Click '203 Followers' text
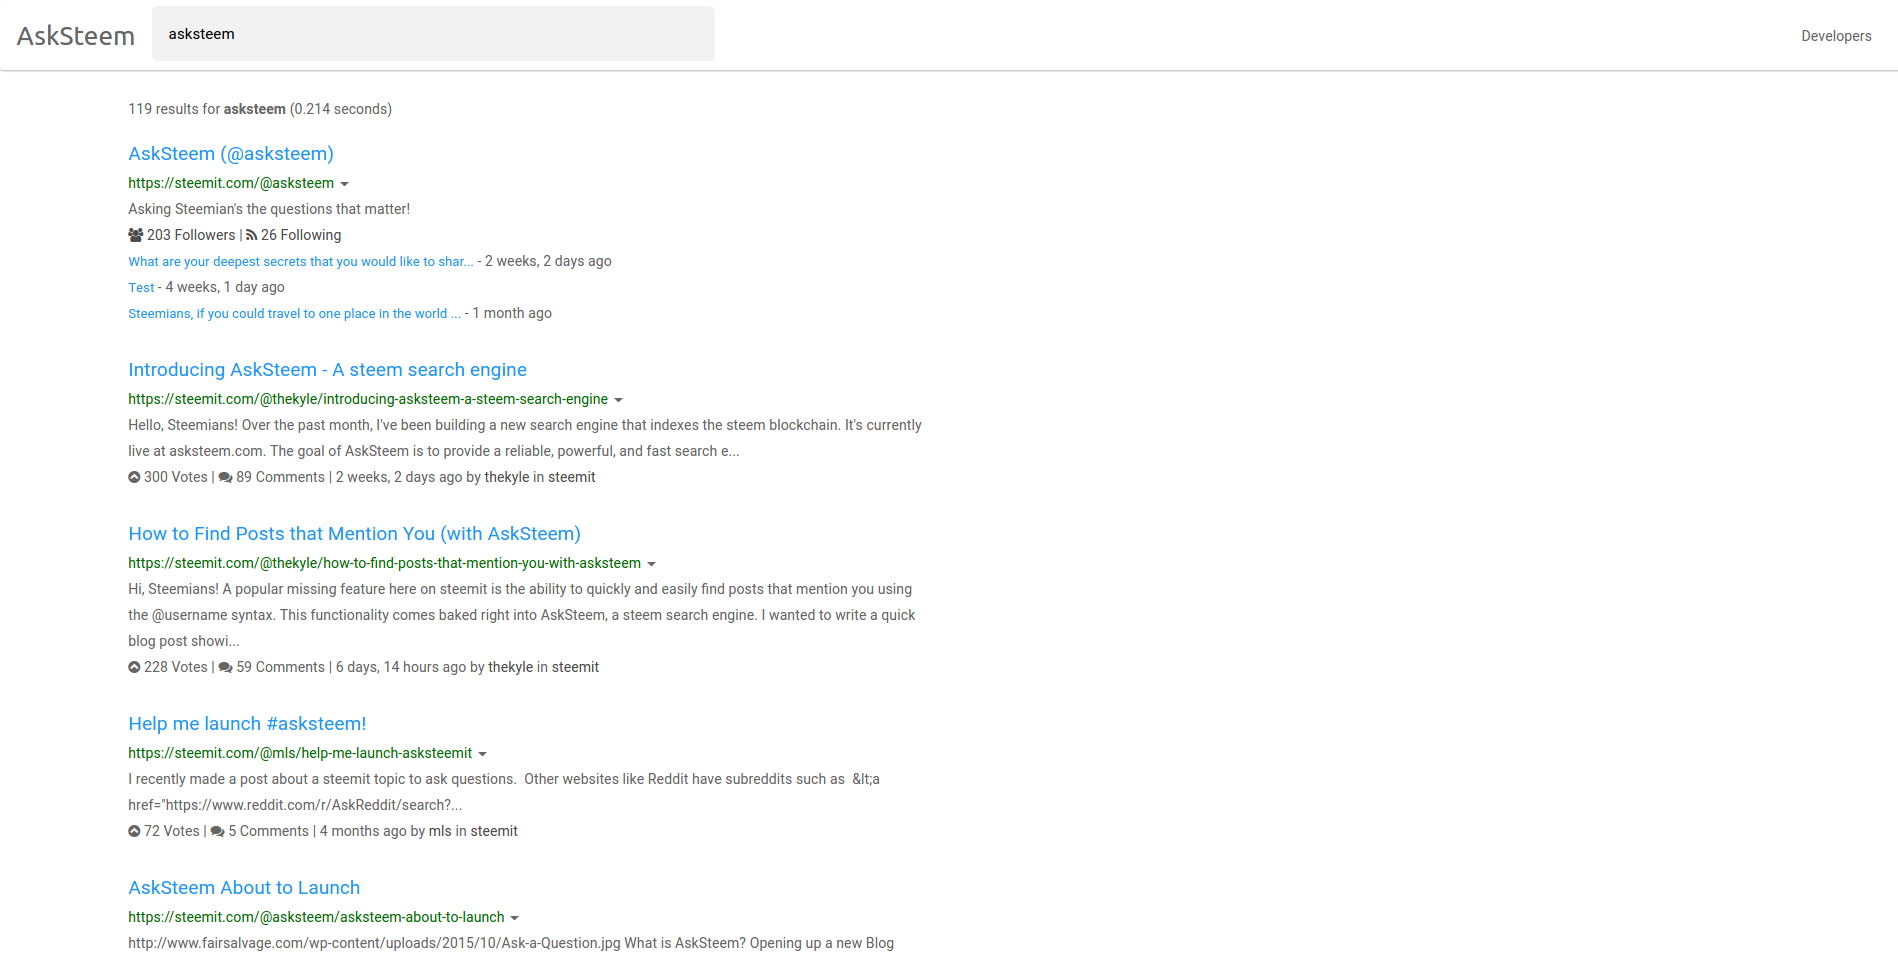 coord(191,235)
